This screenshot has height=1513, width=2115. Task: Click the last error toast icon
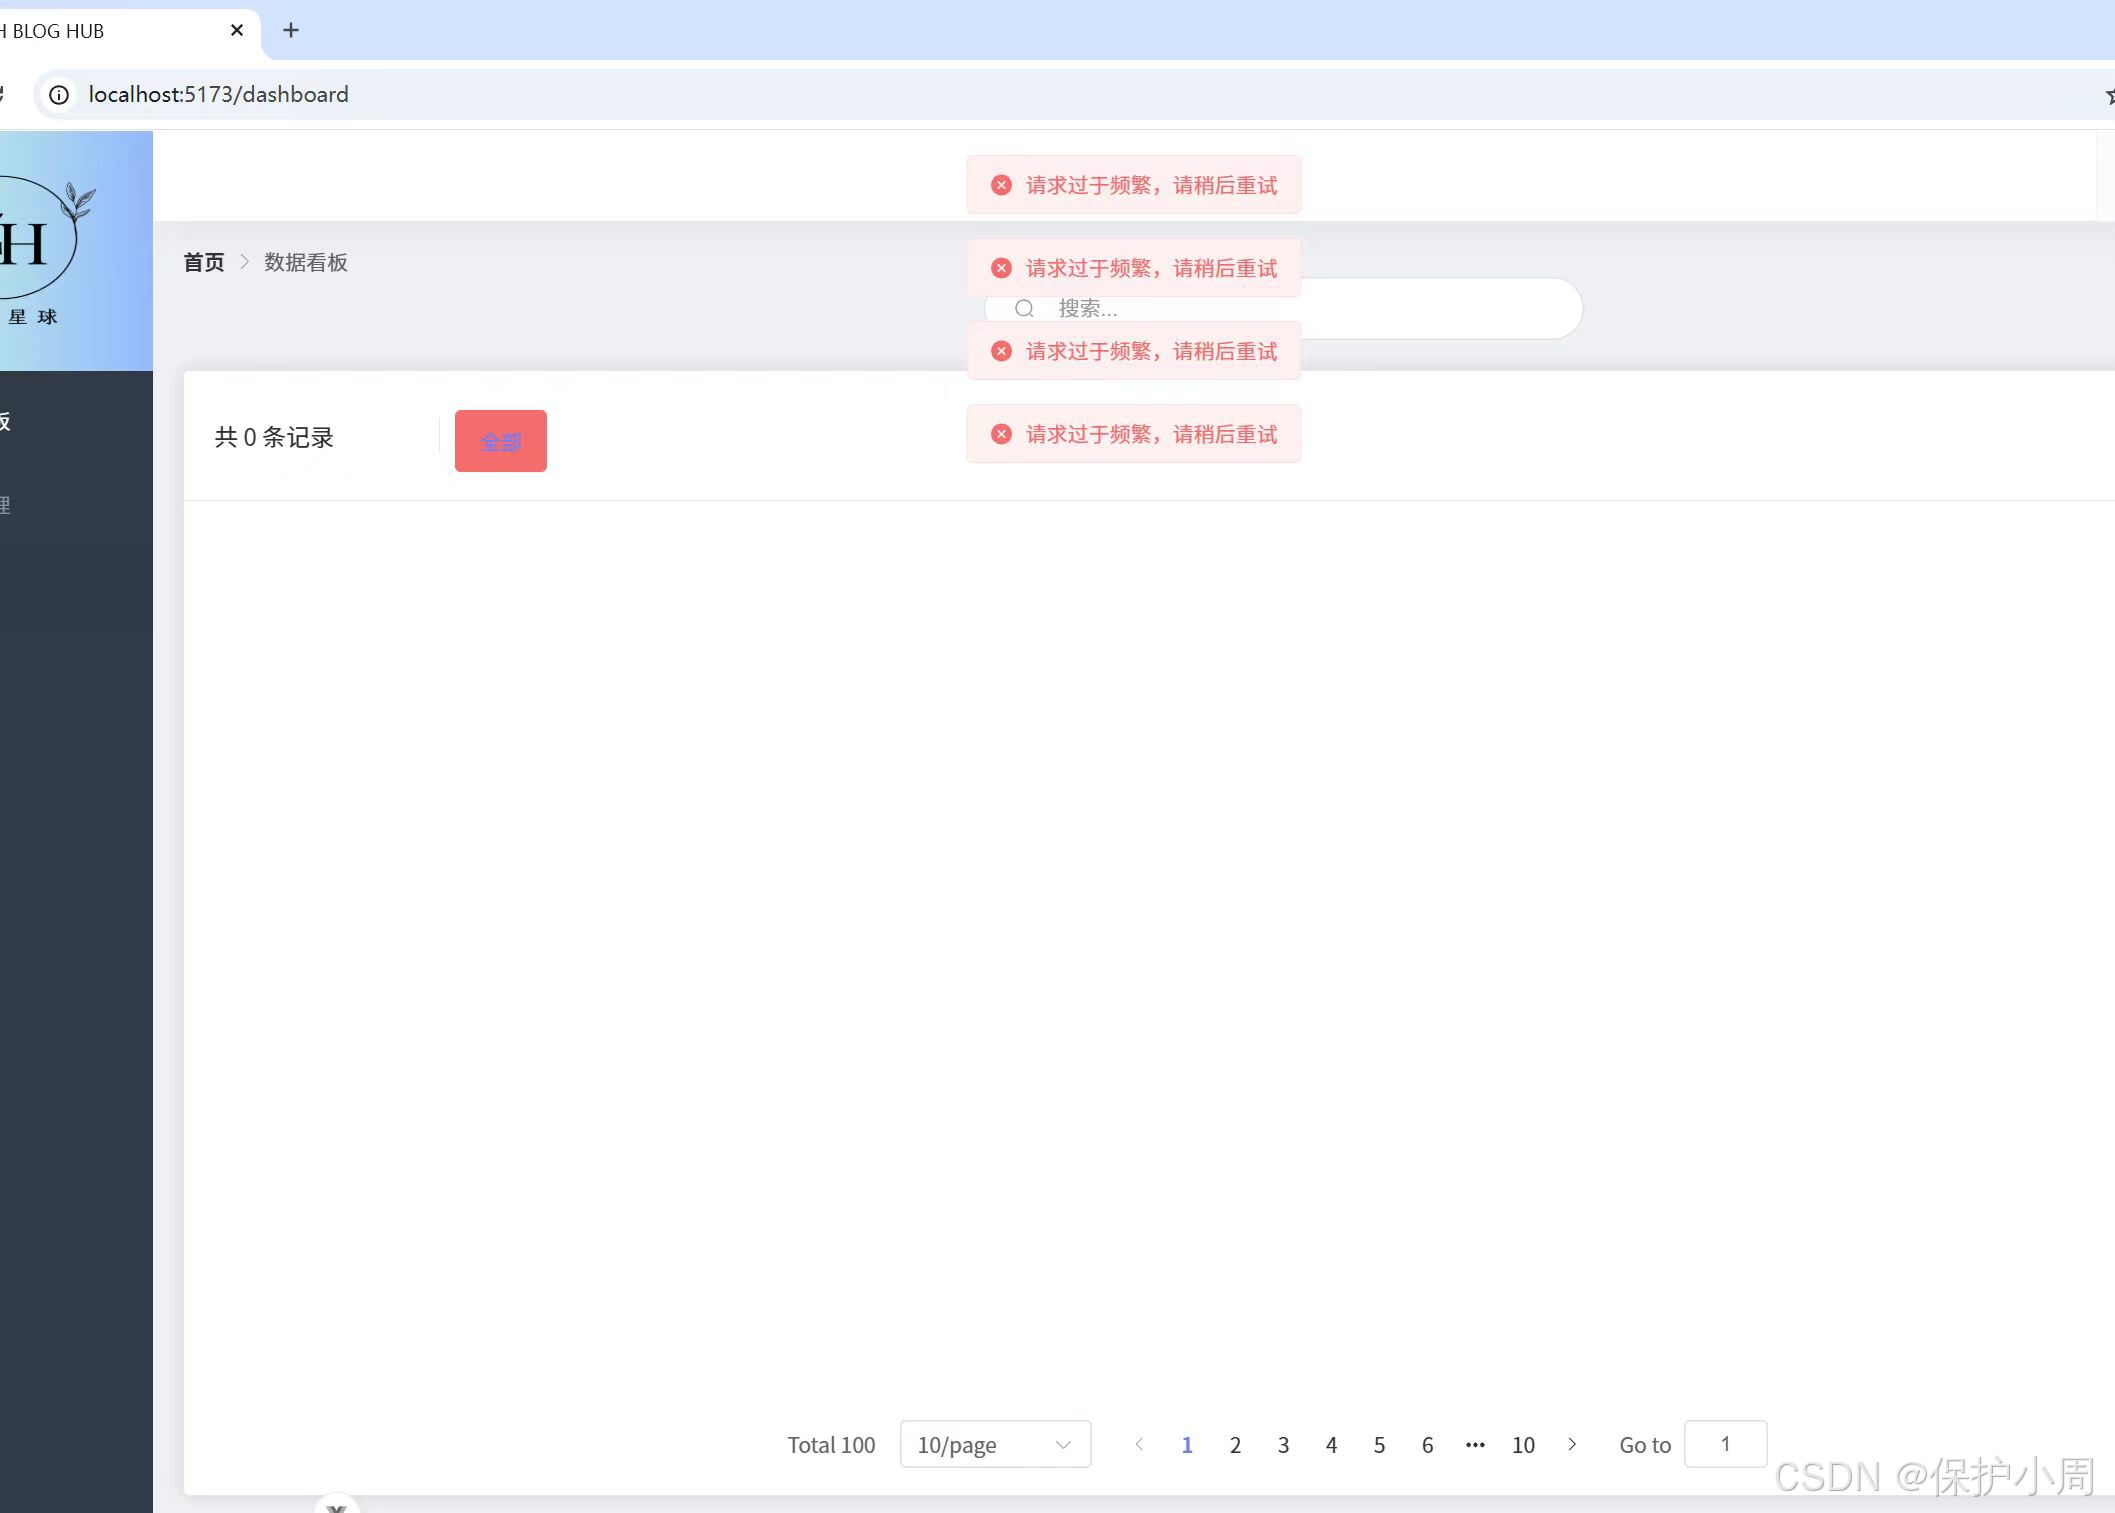pos(1001,434)
